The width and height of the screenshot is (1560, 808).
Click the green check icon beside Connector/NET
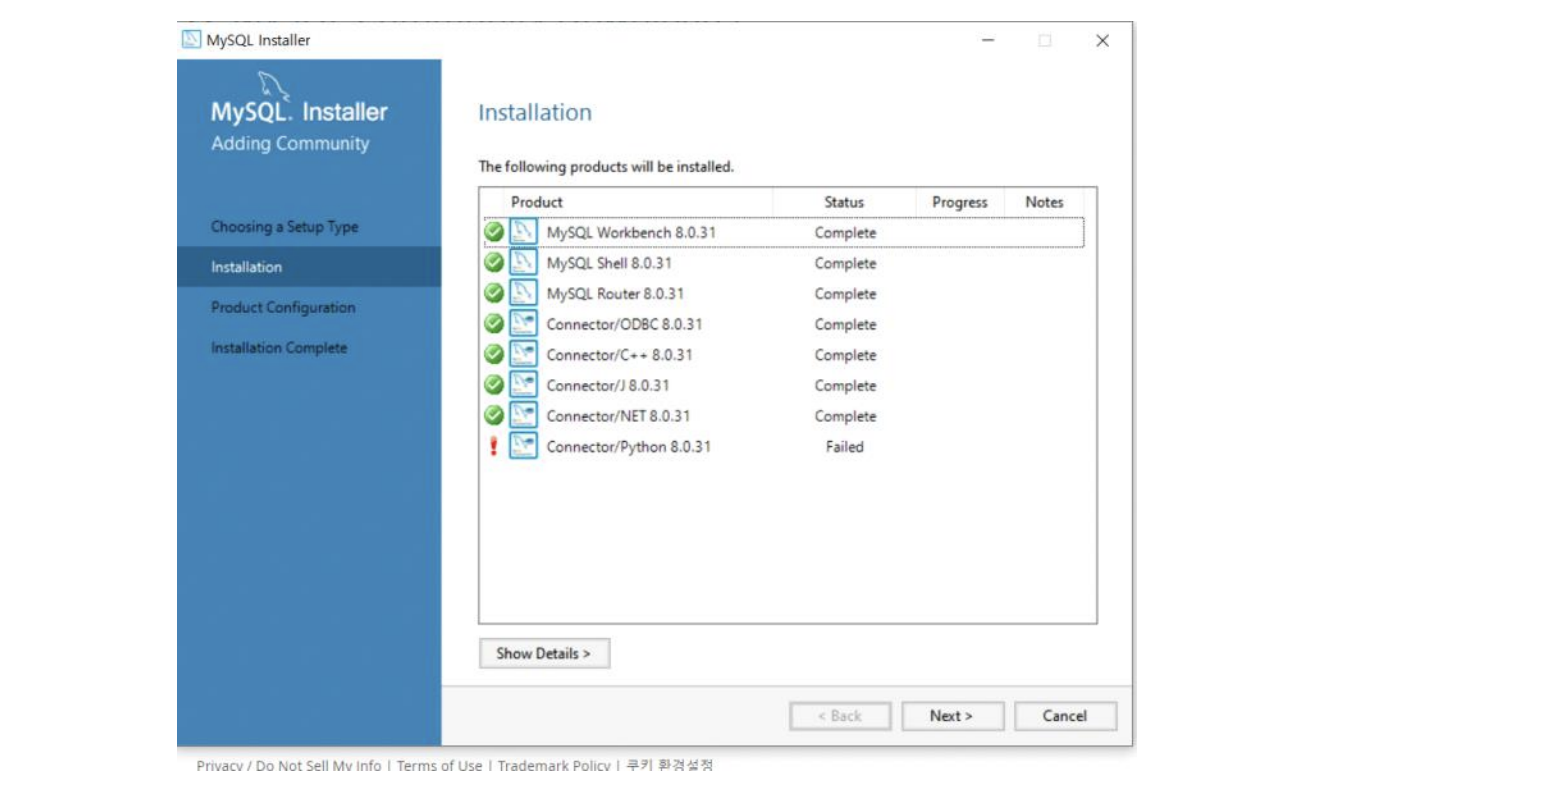pyautogui.click(x=494, y=415)
